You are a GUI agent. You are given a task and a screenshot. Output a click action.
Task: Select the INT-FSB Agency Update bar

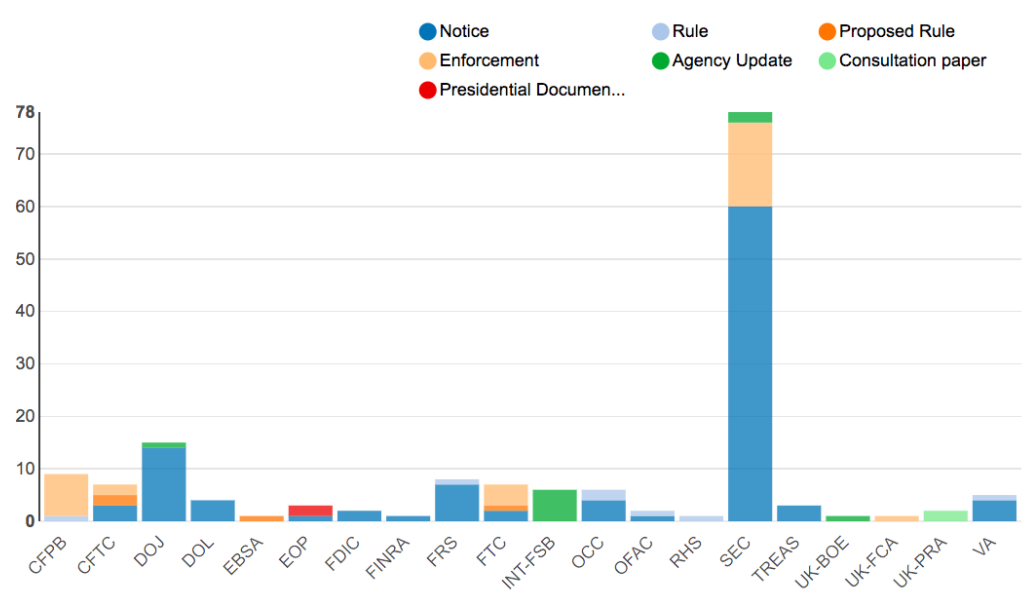point(554,506)
